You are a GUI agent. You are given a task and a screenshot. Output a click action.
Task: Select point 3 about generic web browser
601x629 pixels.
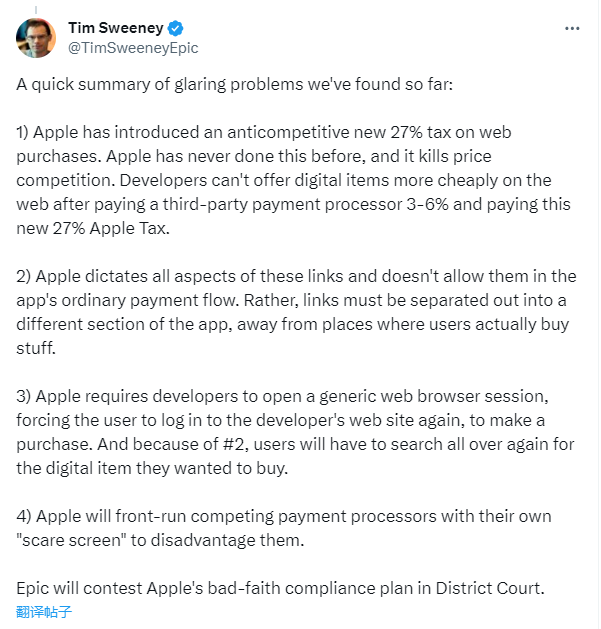[x=295, y=432]
